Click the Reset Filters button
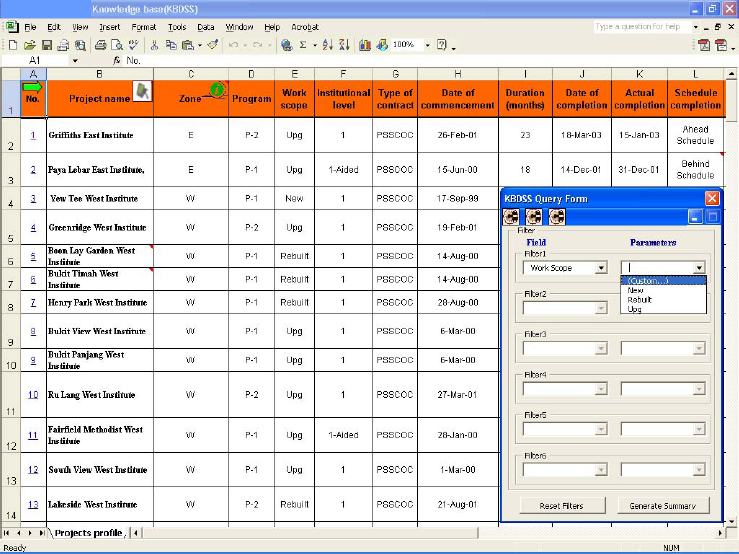 pos(562,505)
